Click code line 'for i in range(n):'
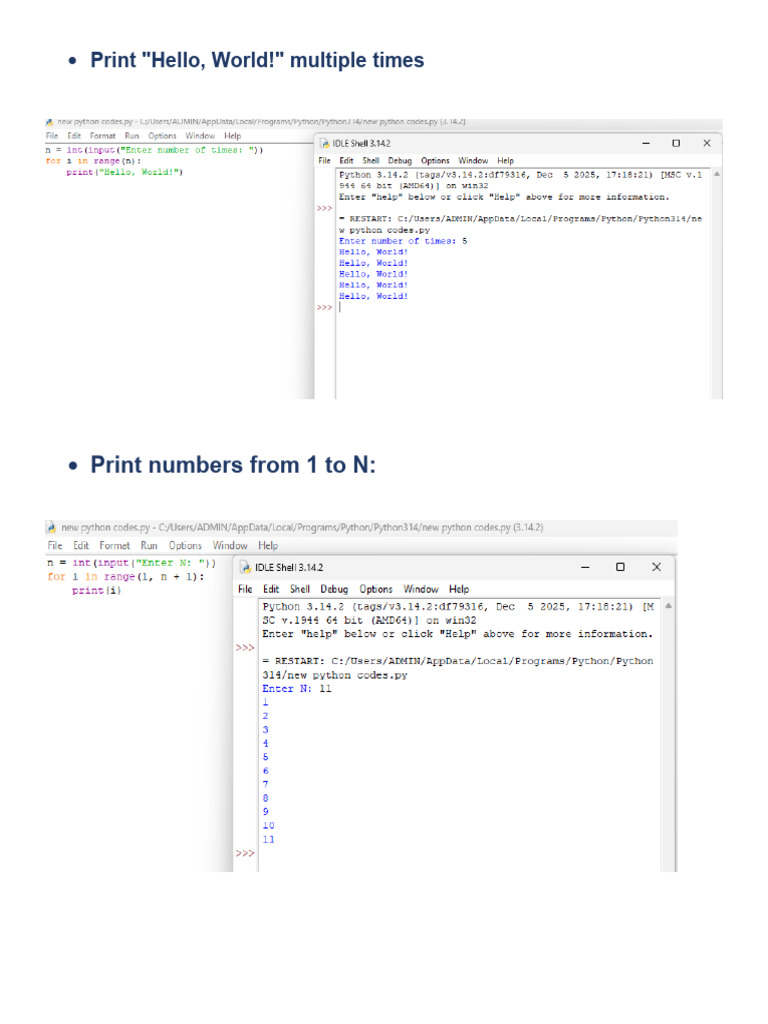 pyautogui.click(x=93, y=161)
